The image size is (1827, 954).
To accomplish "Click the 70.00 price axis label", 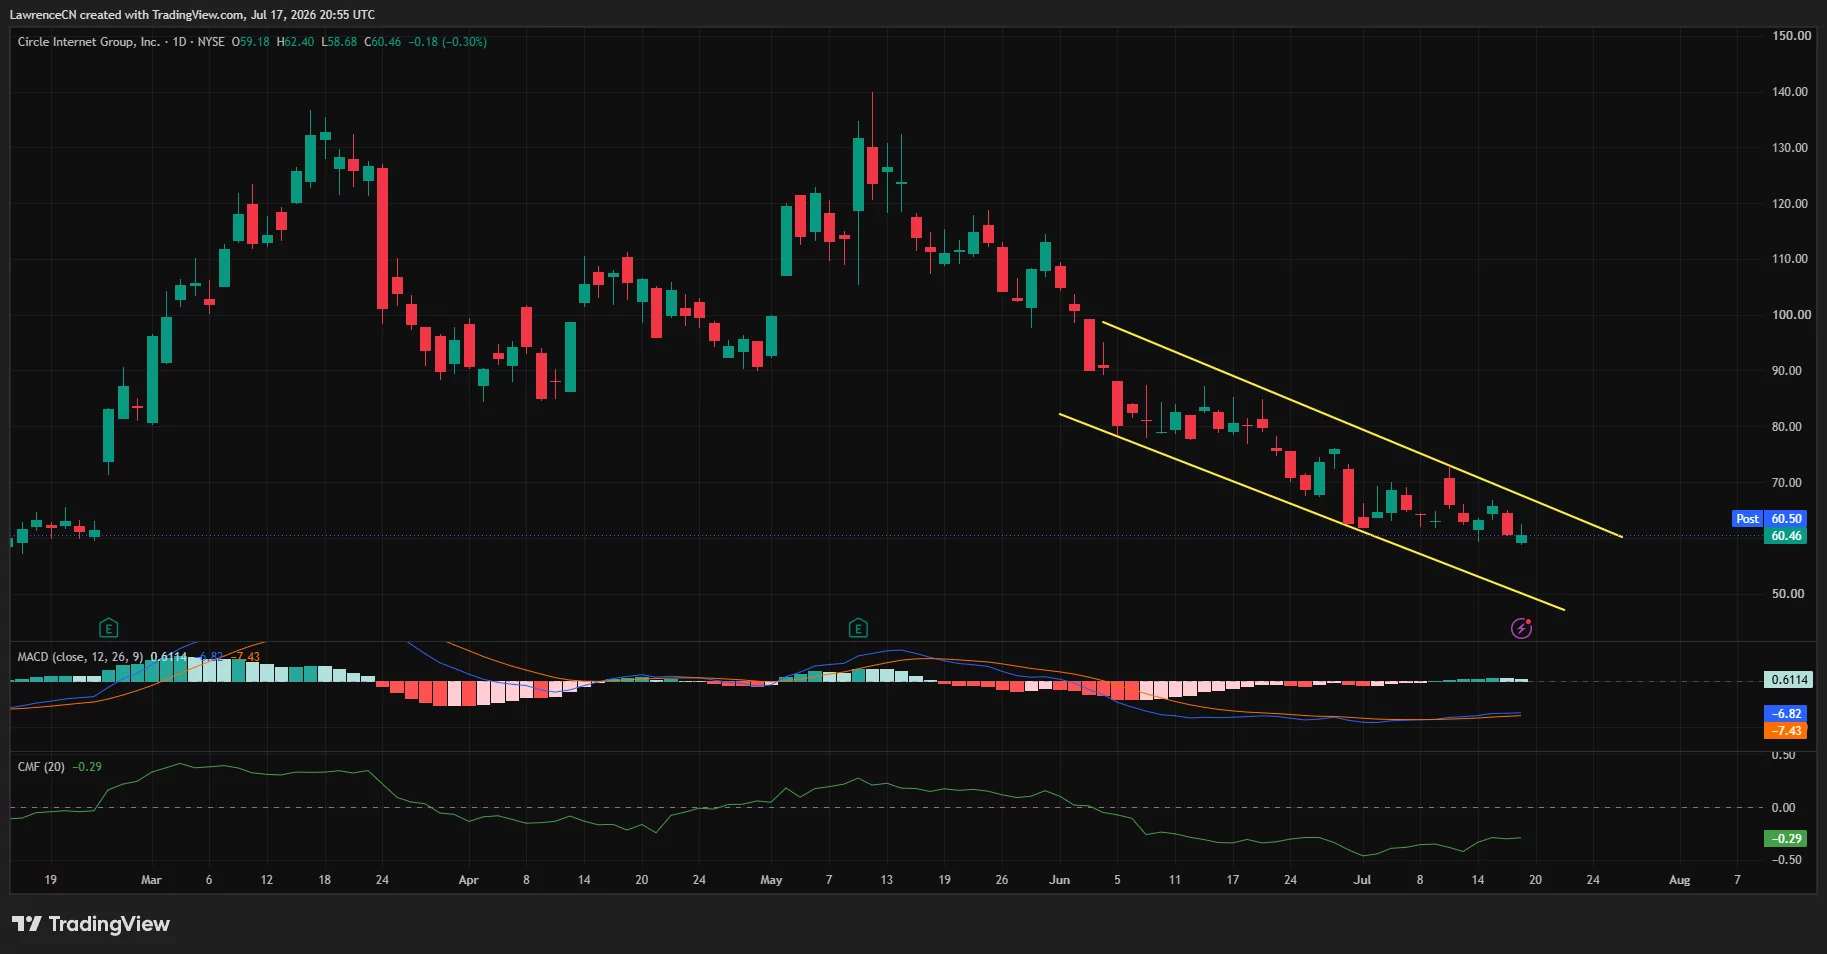I will point(1786,483).
